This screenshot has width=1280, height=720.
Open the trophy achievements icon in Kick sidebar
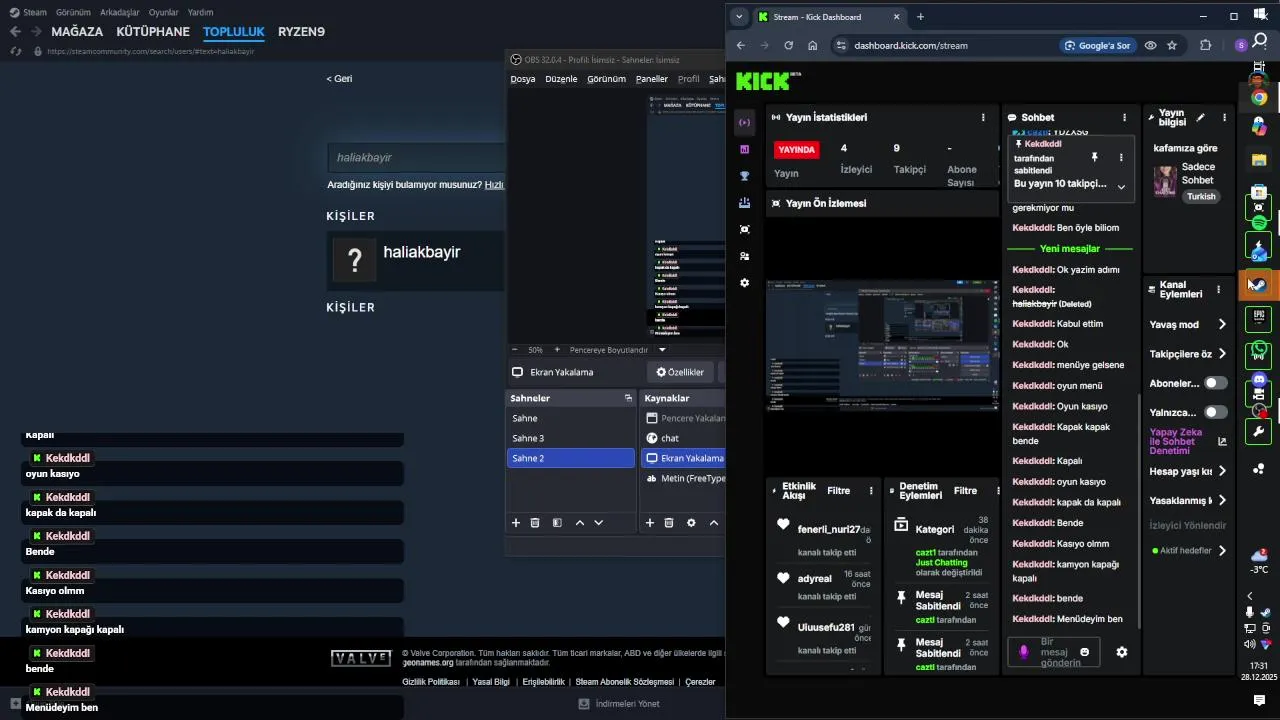(744, 176)
